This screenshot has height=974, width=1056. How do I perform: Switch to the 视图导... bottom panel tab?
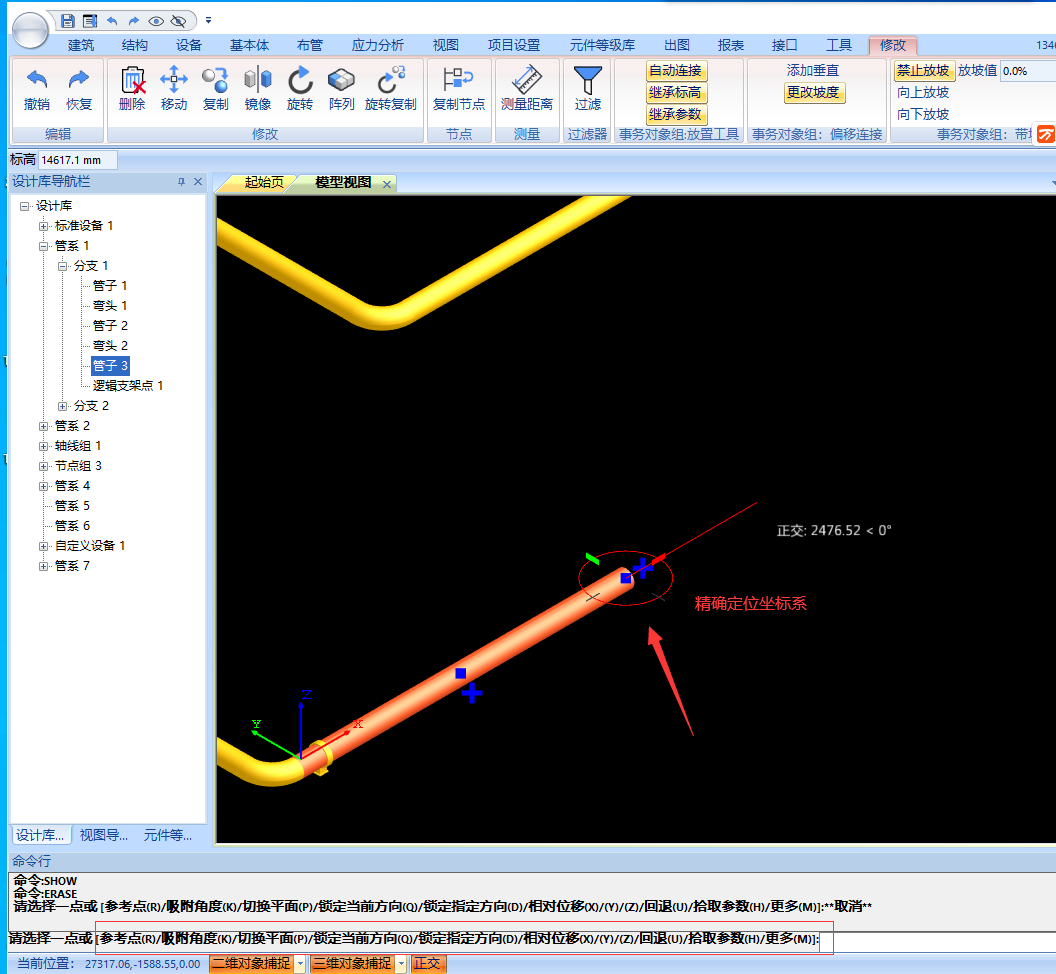coord(104,835)
